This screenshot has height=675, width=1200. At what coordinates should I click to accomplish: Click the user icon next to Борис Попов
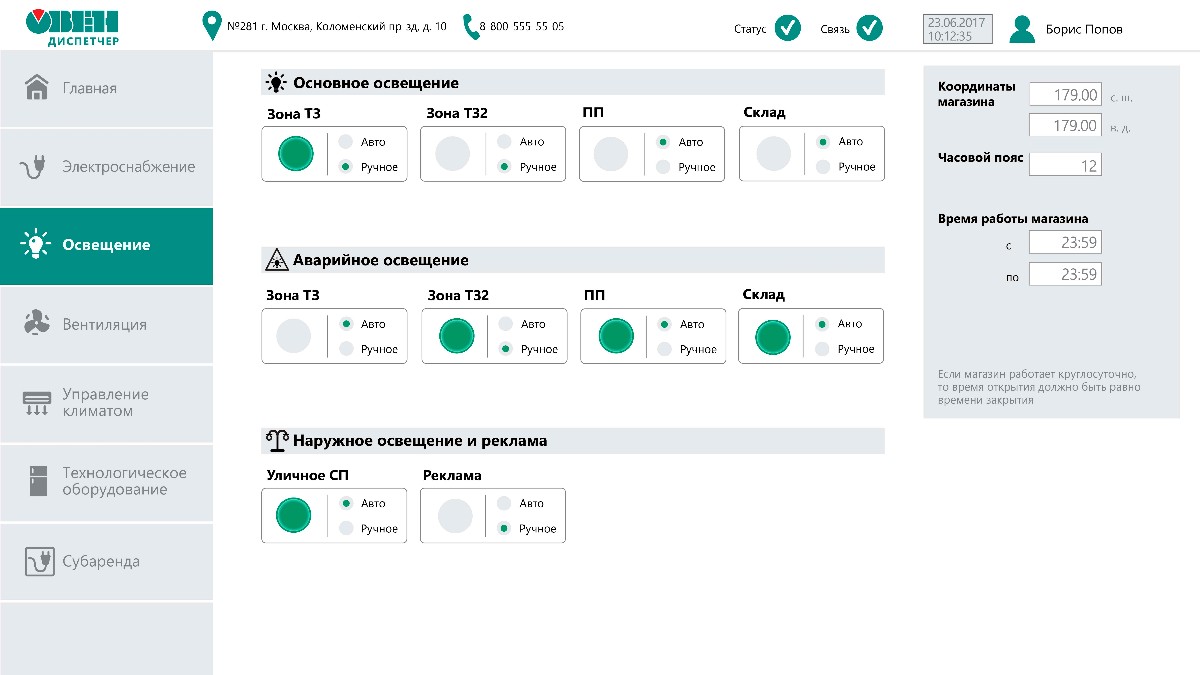[1021, 27]
